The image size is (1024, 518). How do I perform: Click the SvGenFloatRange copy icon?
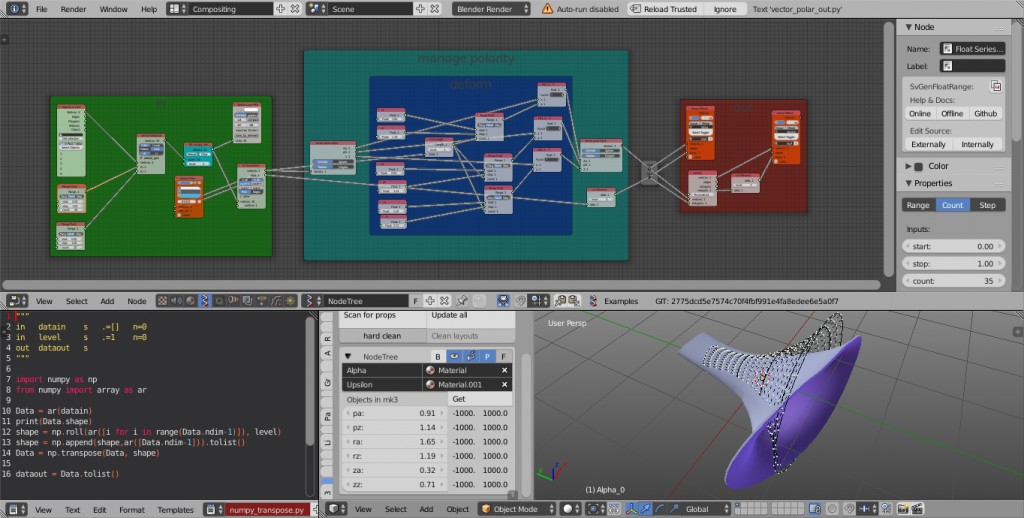click(996, 87)
